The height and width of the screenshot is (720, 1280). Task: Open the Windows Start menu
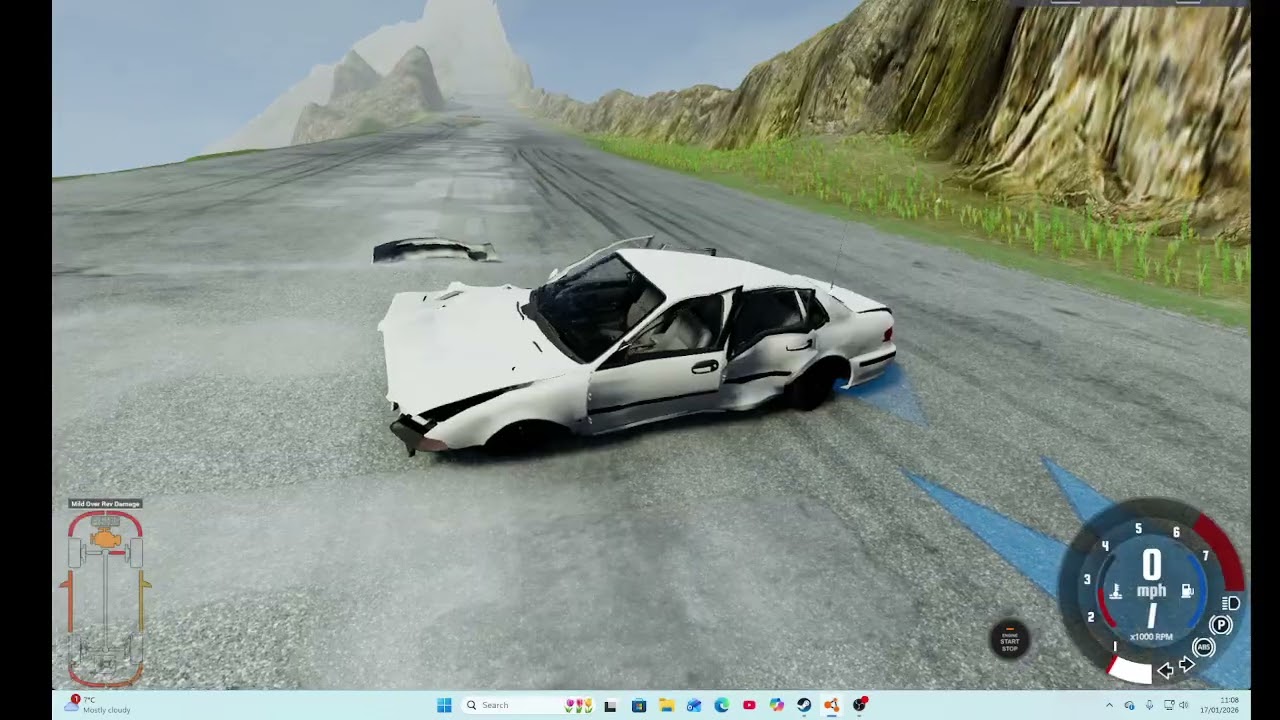tap(444, 705)
